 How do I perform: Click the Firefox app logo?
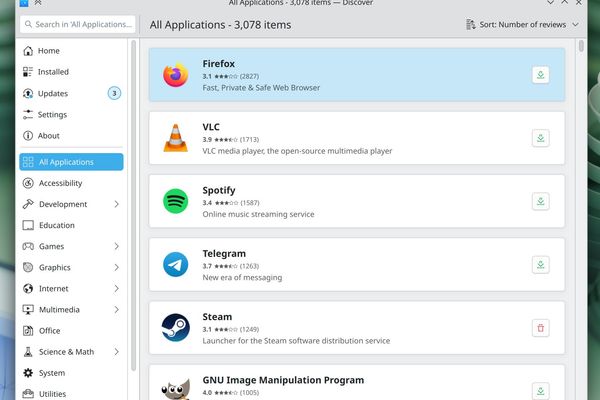(x=176, y=75)
